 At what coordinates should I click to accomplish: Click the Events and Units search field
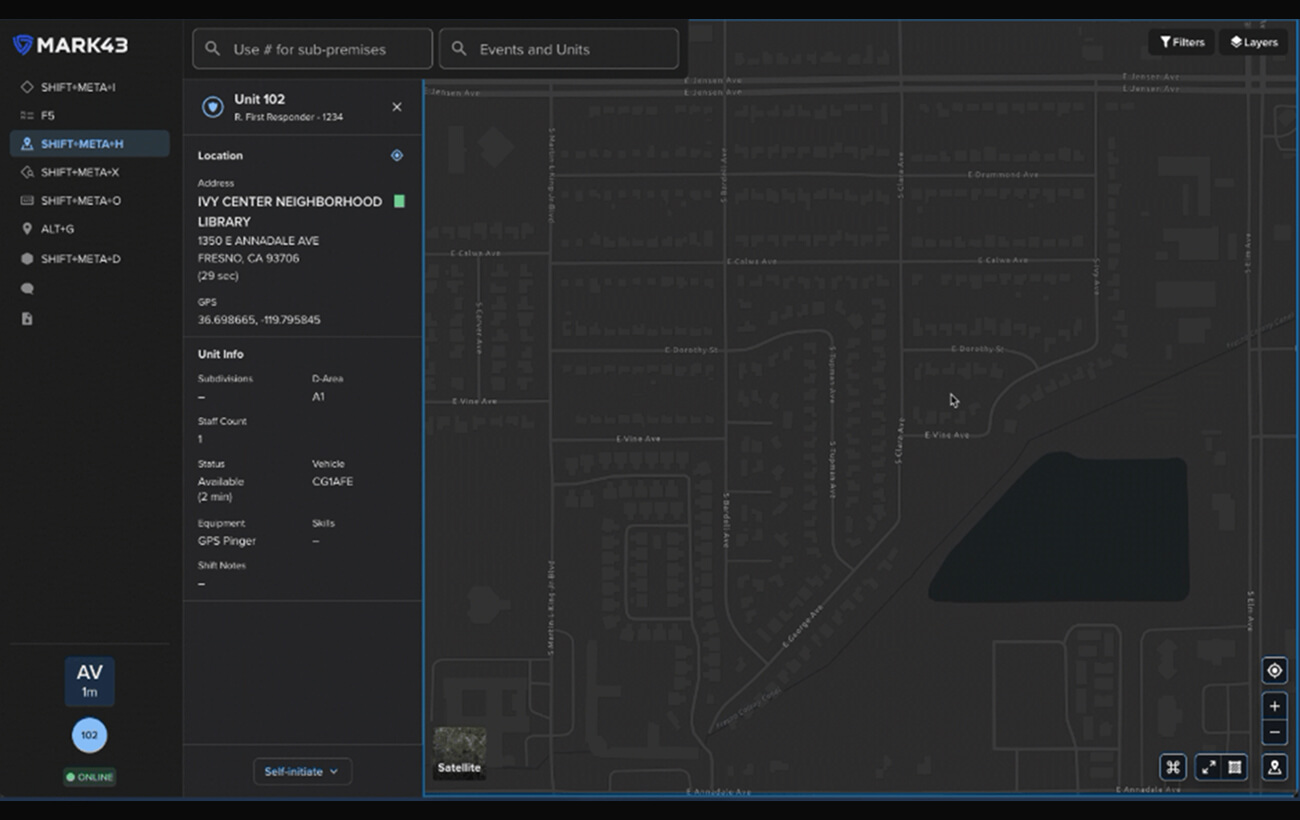point(559,49)
